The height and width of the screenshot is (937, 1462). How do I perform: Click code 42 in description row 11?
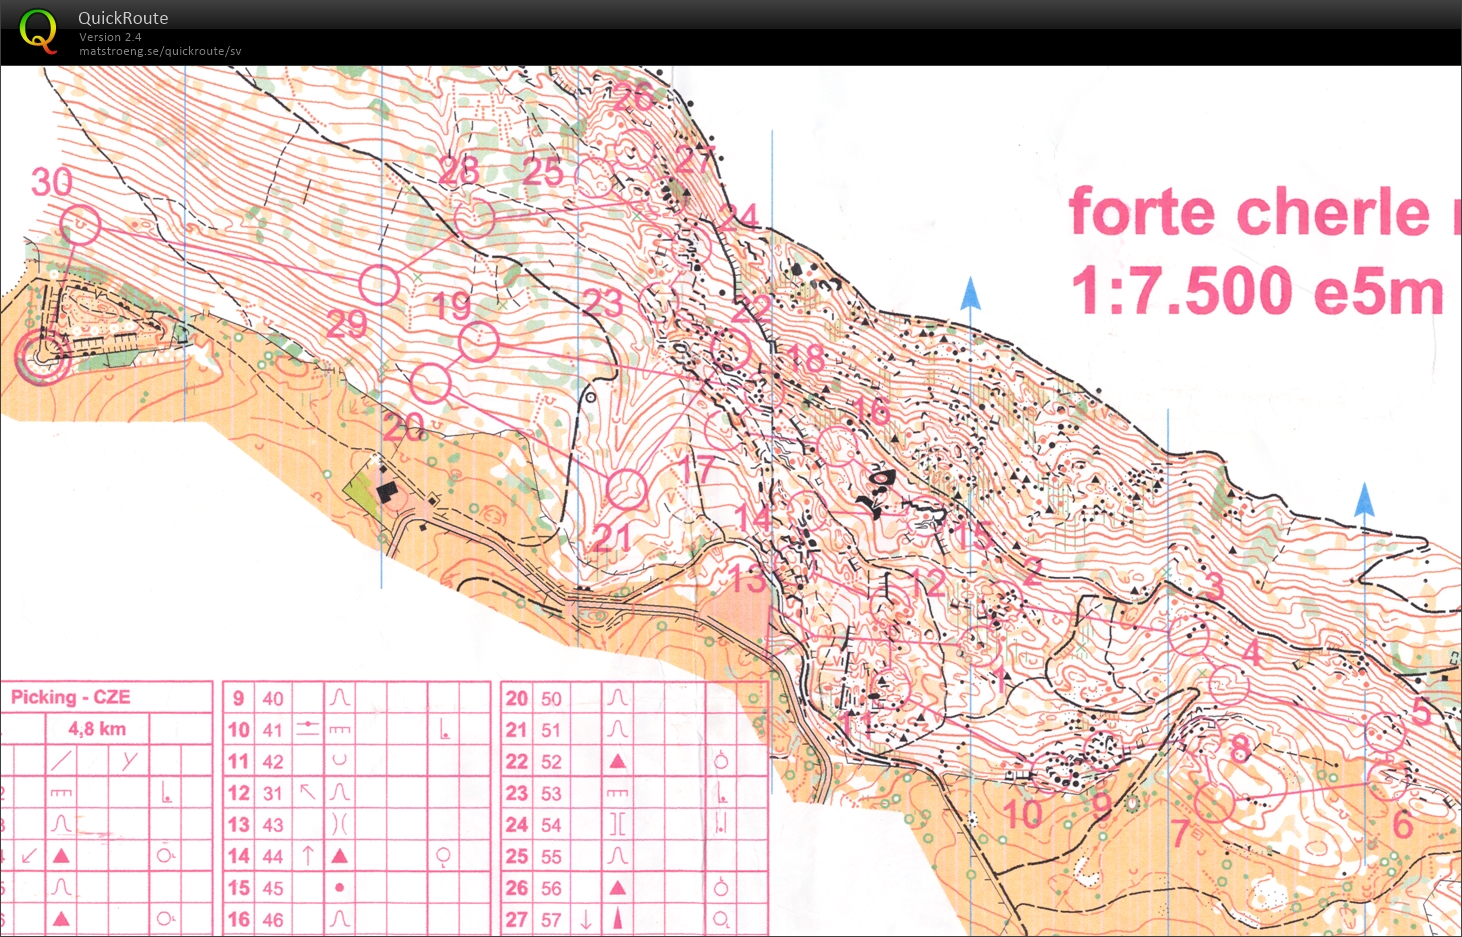click(x=273, y=762)
